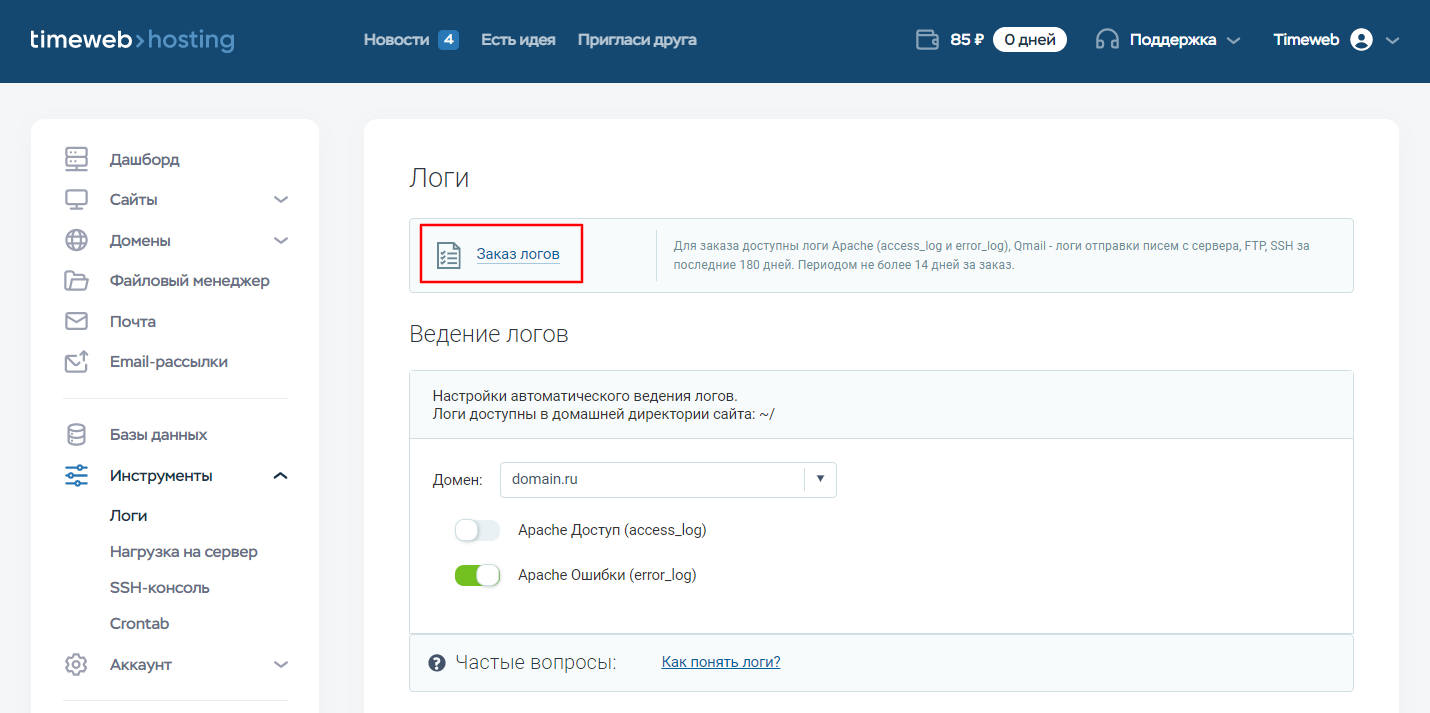The width and height of the screenshot is (1430, 713).
Task: Expand the Сайты submenu chevron
Action: point(281,200)
